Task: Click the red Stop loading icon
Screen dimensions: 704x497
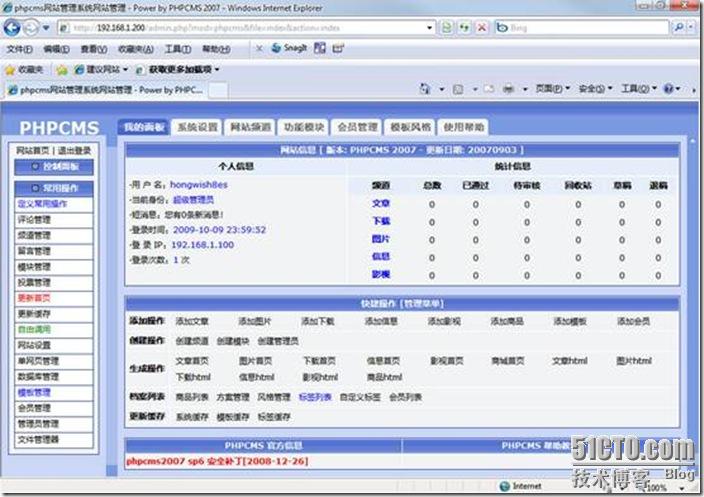Action: (482, 28)
